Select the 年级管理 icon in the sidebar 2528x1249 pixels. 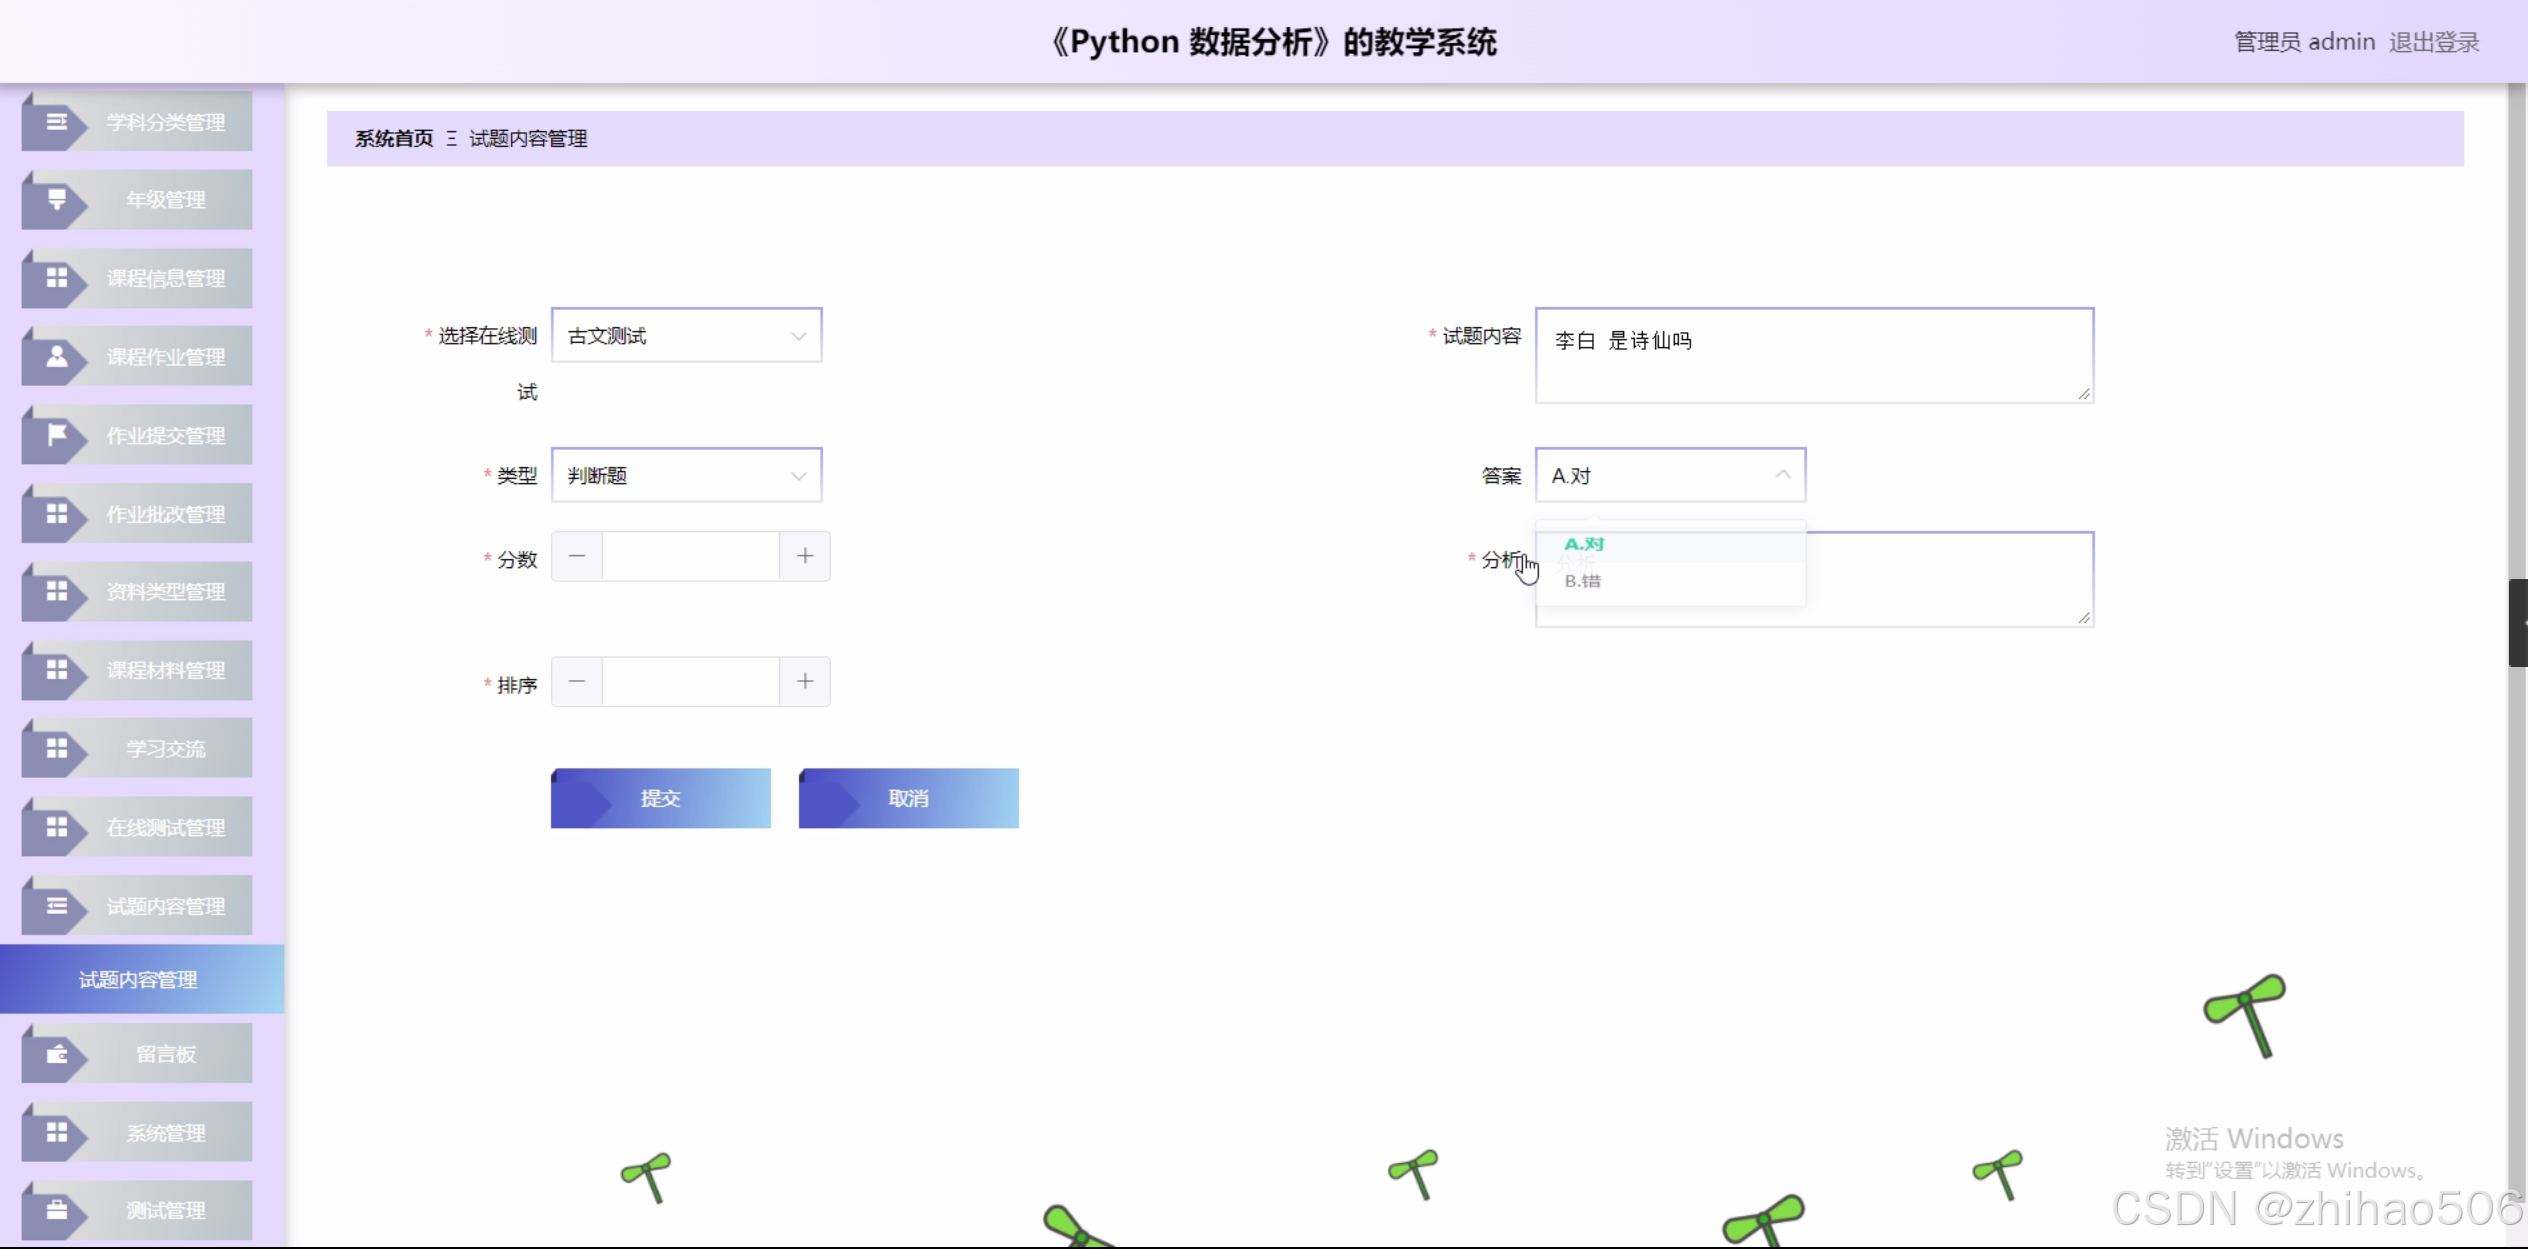click(x=57, y=199)
